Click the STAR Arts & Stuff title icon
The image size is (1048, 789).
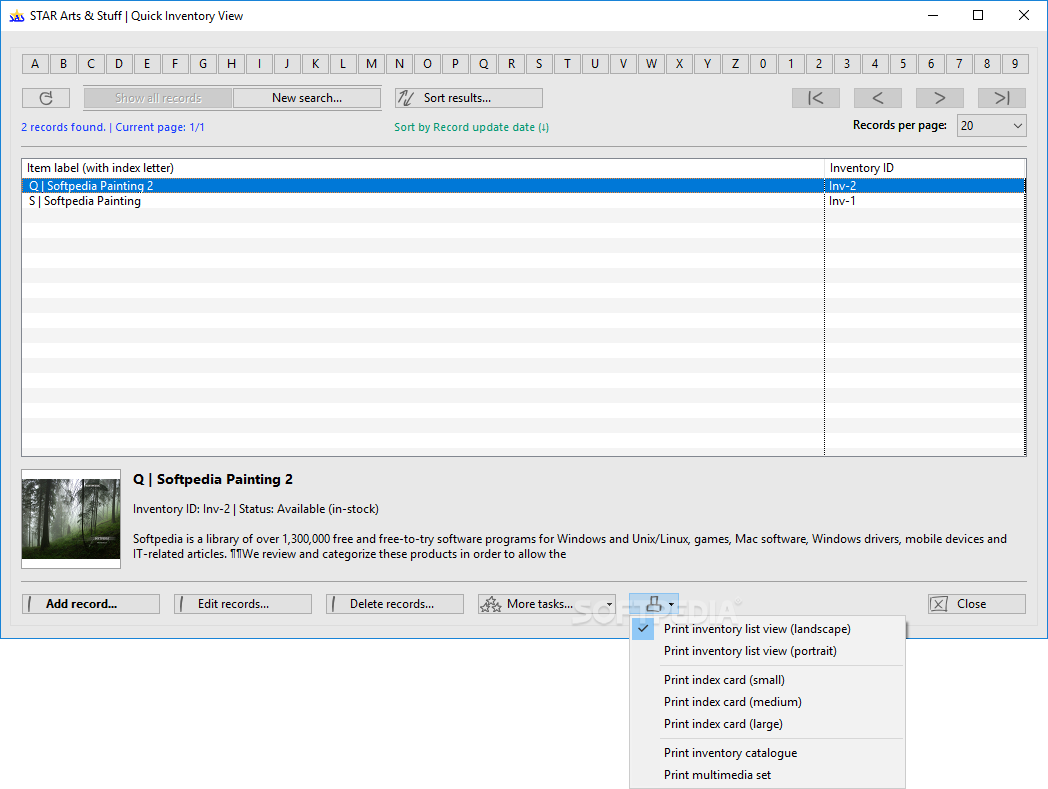click(x=16, y=15)
